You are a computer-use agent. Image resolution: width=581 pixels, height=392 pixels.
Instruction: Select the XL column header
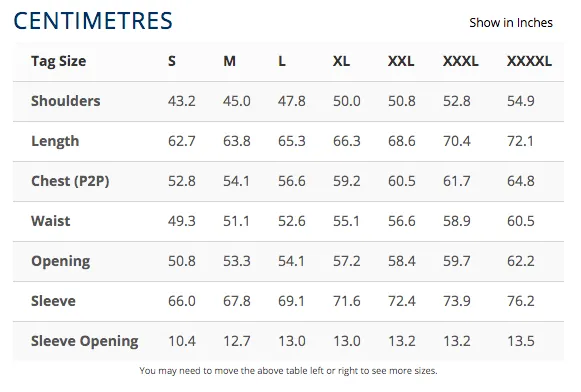(x=341, y=61)
